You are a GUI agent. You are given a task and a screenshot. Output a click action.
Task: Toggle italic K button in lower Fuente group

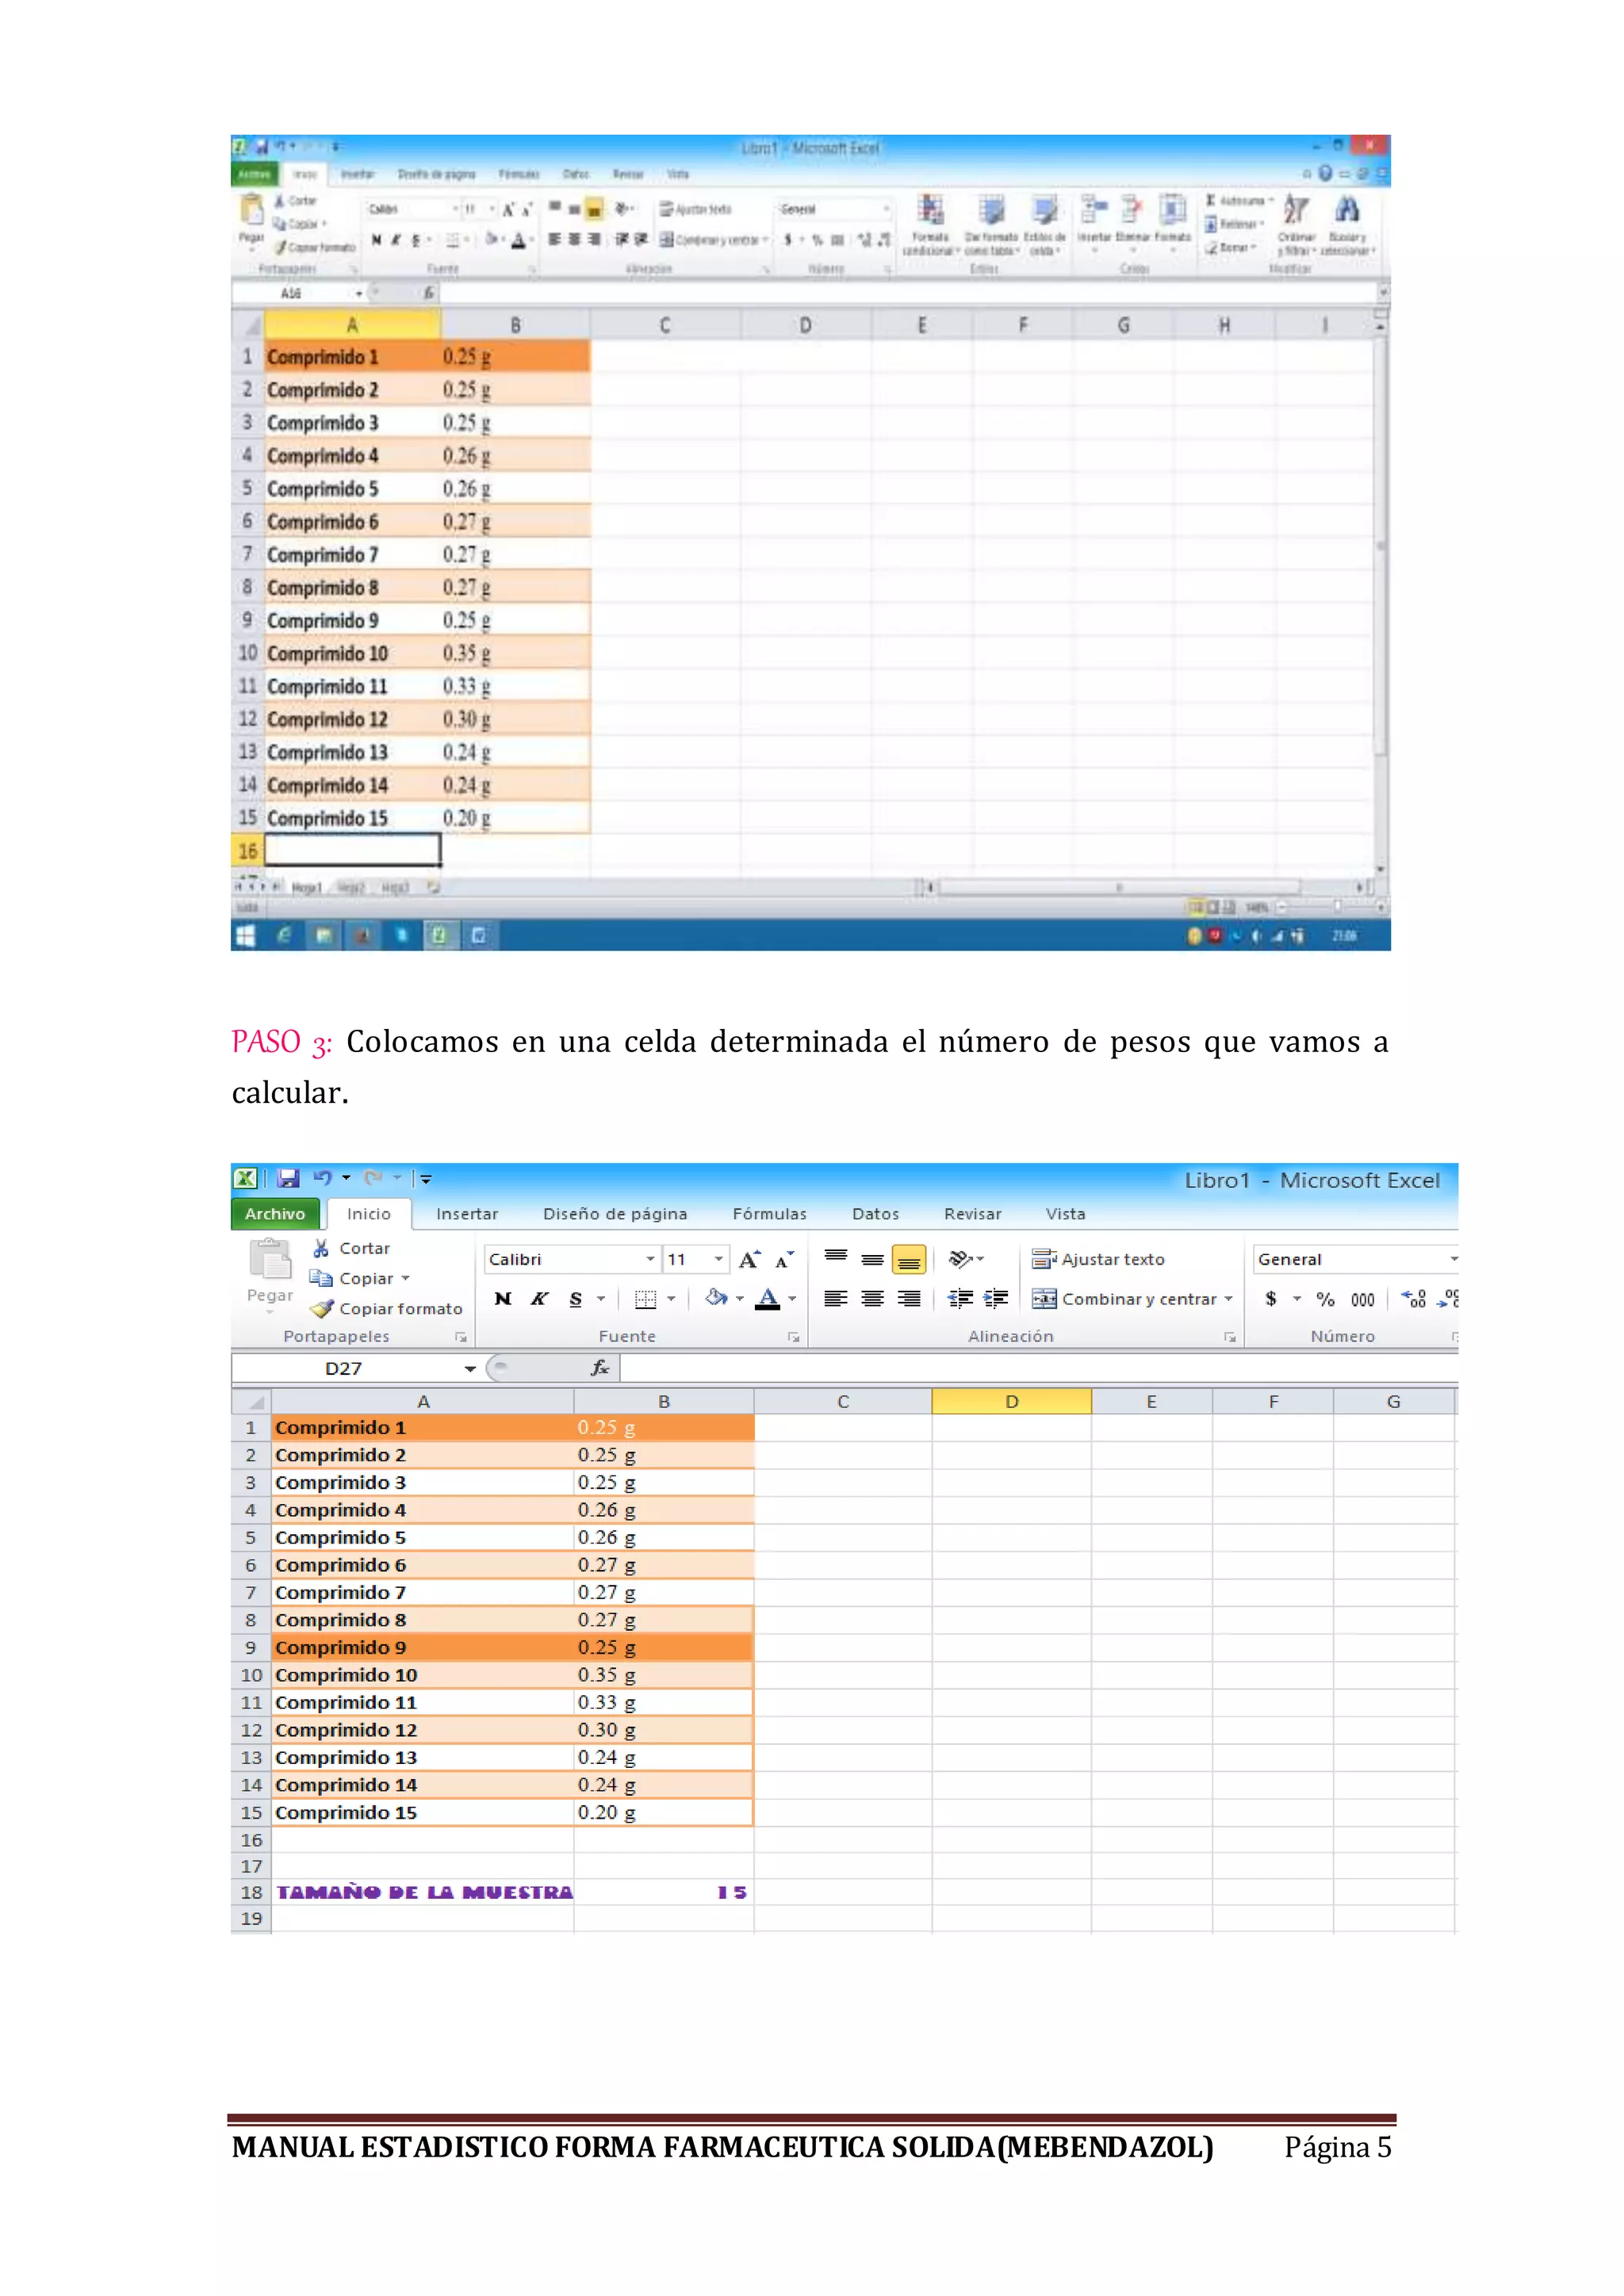coord(539,1299)
